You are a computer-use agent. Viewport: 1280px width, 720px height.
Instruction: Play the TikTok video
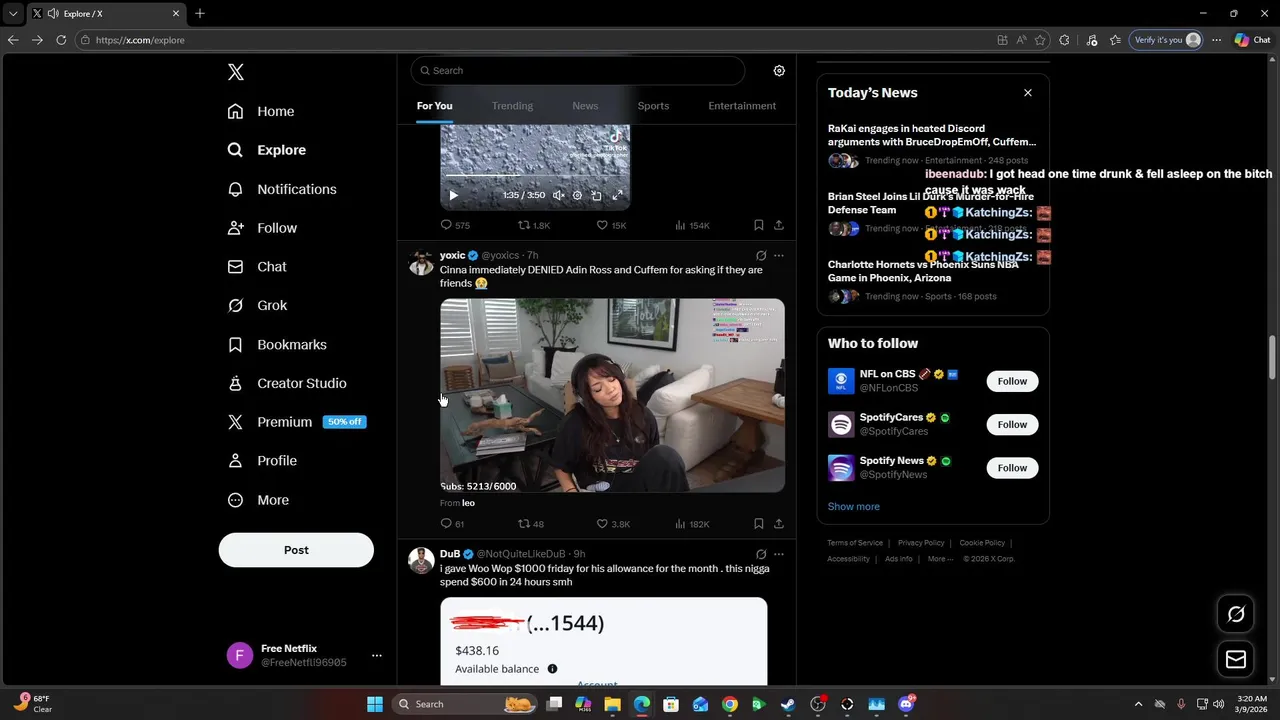tap(452, 196)
